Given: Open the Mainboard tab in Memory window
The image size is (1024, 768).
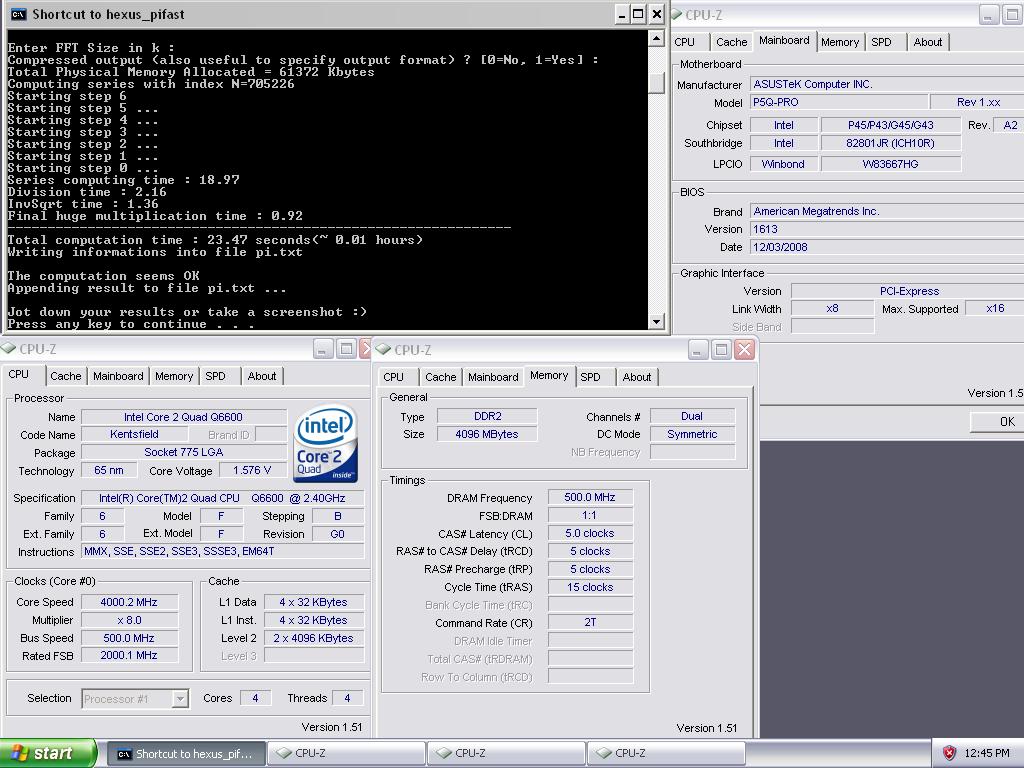Looking at the screenshot, I should (x=493, y=377).
